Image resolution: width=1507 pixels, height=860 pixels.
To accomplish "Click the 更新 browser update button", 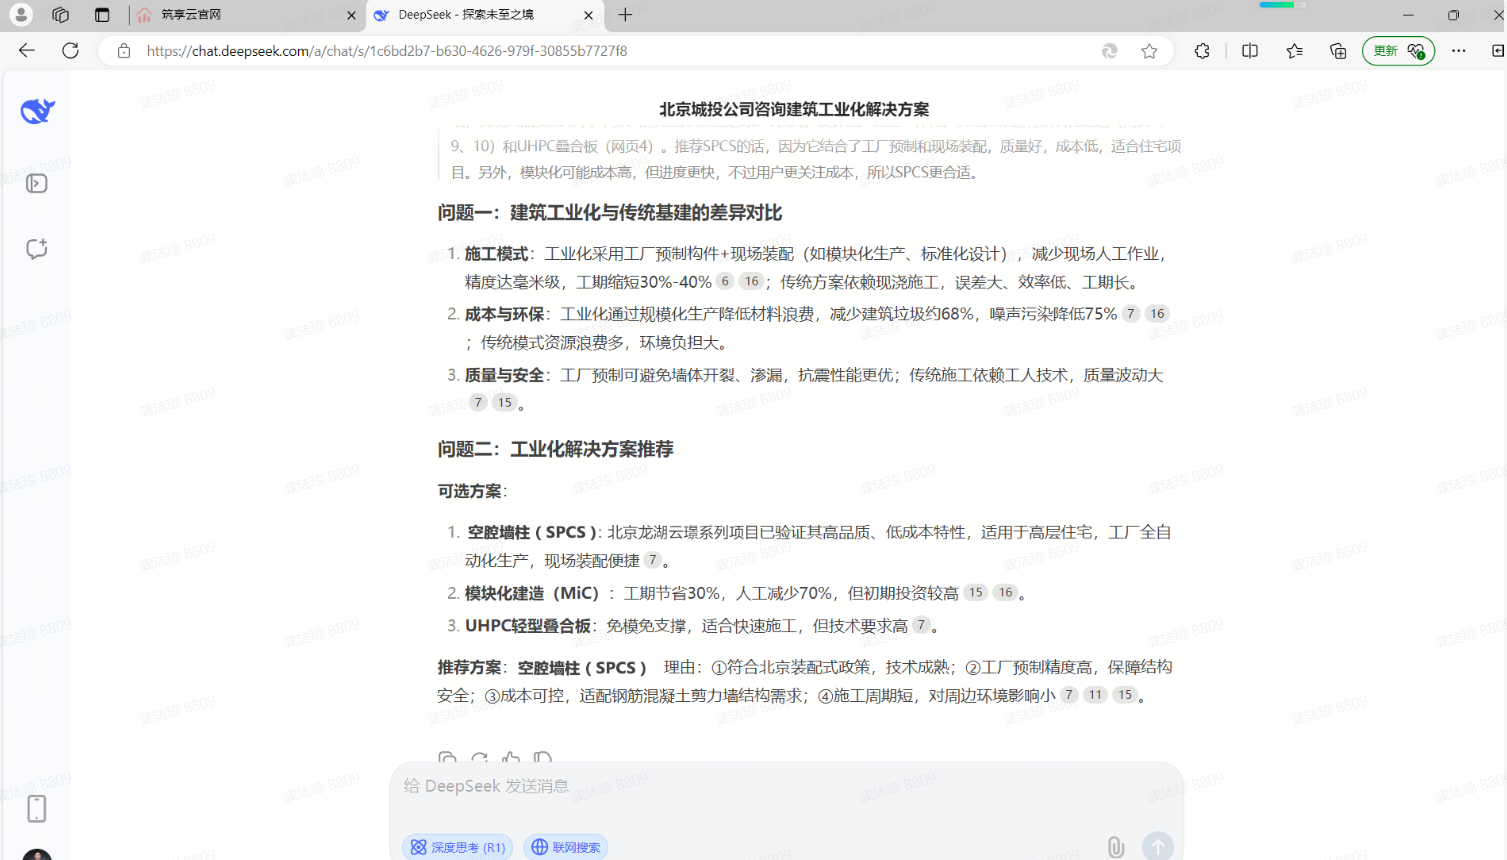I will (1397, 51).
